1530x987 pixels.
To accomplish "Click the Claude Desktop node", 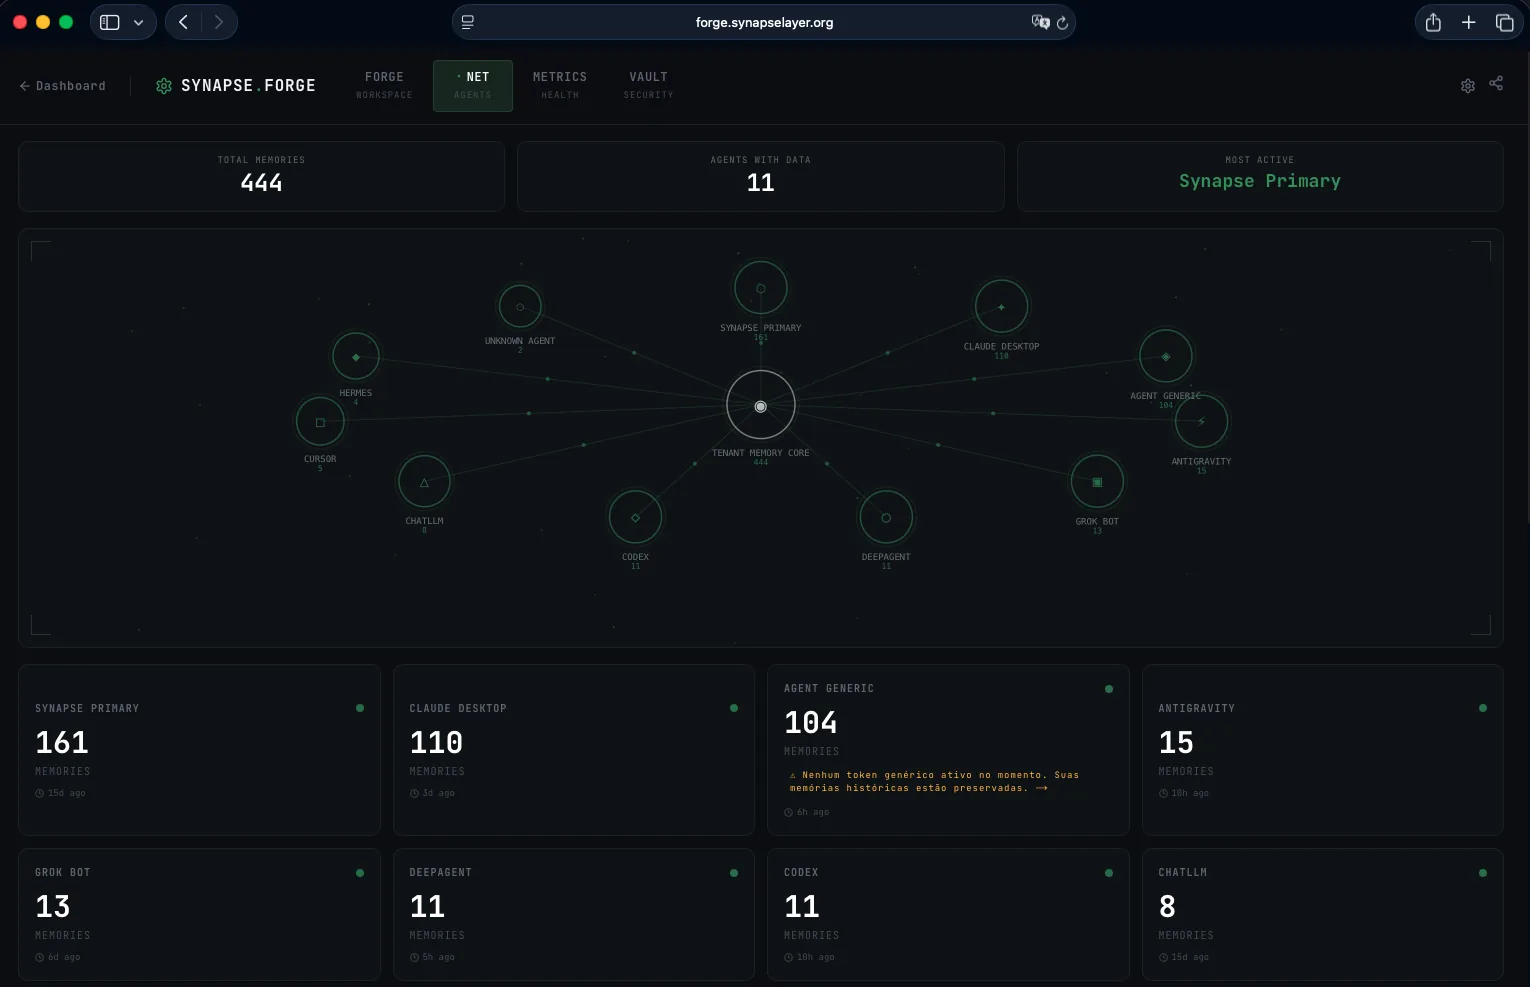I will (x=1001, y=307).
